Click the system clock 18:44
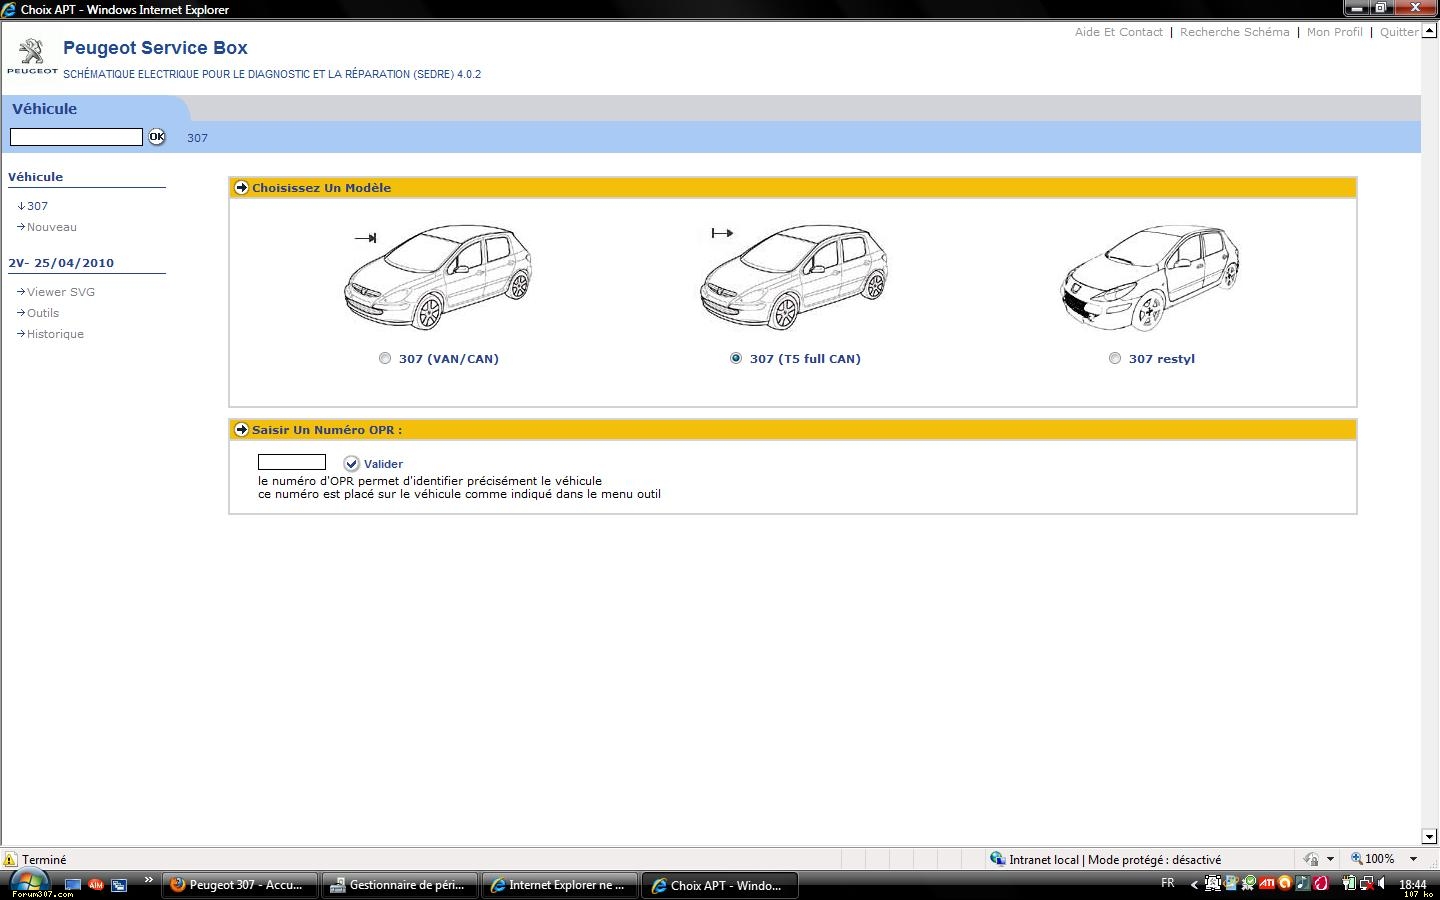1440x900 pixels. (1412, 884)
